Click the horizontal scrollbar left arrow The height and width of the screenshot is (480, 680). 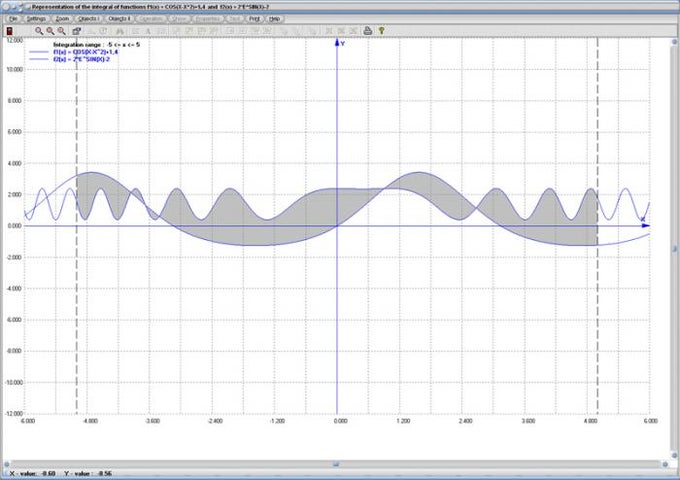coord(7,464)
